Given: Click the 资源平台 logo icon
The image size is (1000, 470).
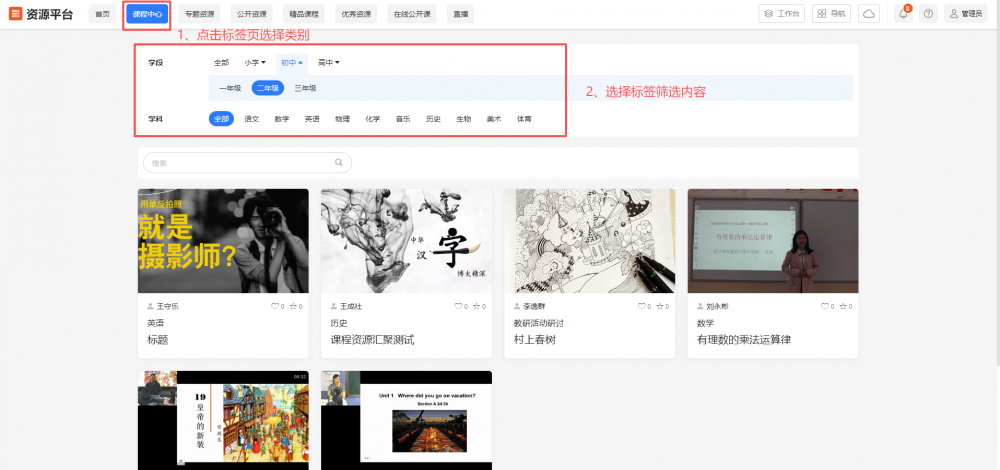Looking at the screenshot, I should 16,14.
